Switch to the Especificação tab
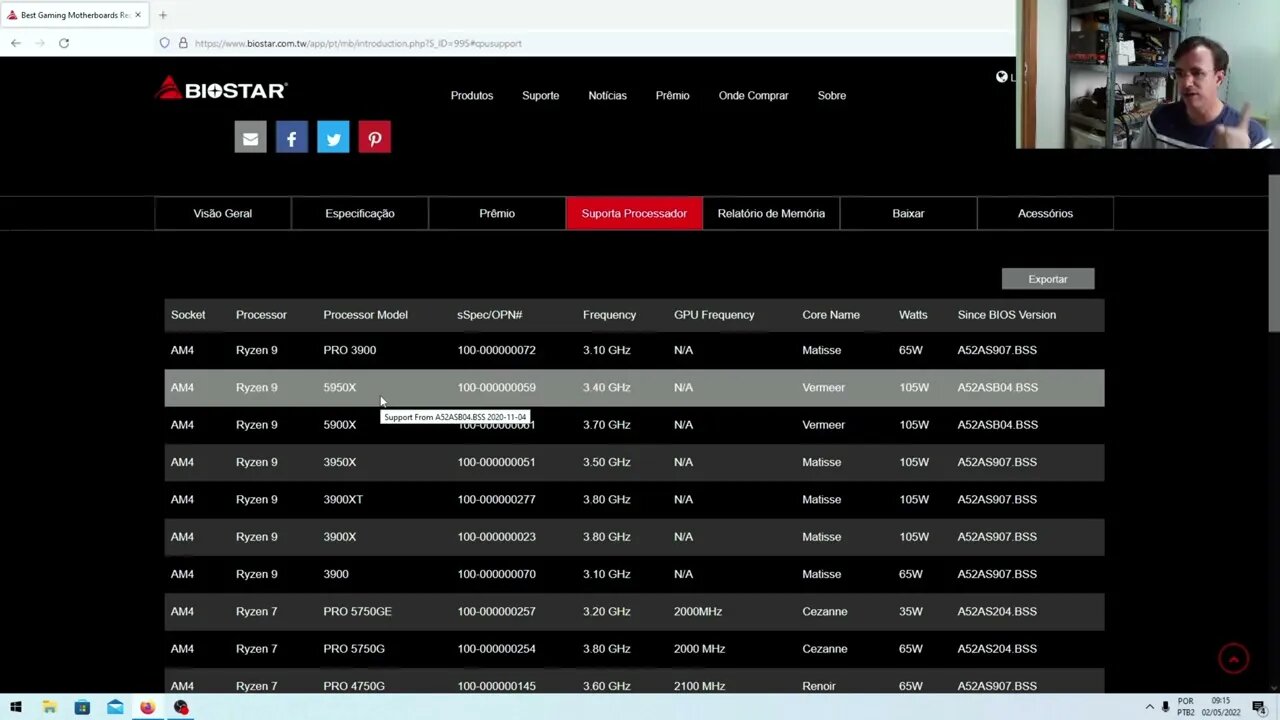 360,213
